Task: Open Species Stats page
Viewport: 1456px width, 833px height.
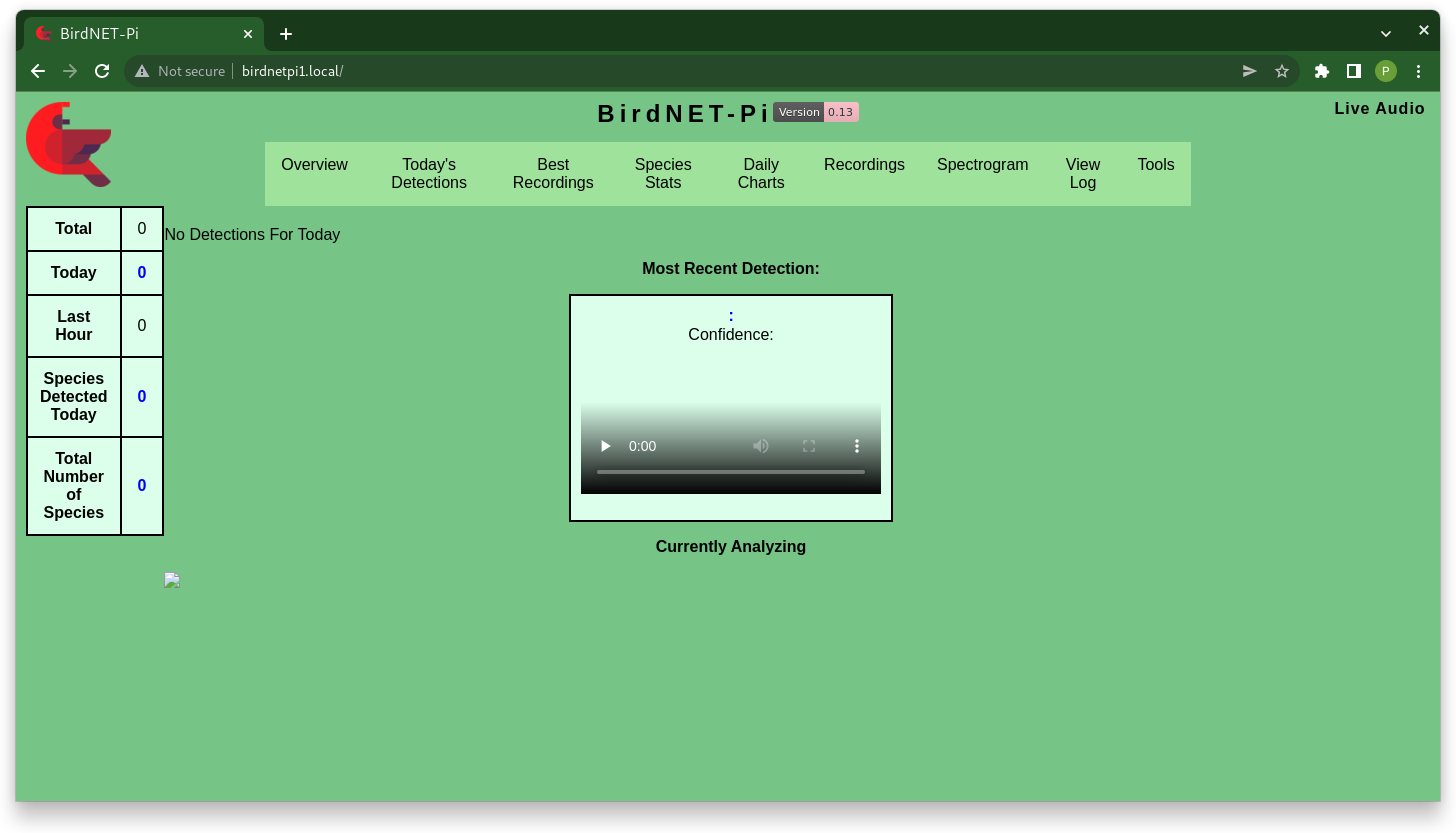Action: (663, 174)
